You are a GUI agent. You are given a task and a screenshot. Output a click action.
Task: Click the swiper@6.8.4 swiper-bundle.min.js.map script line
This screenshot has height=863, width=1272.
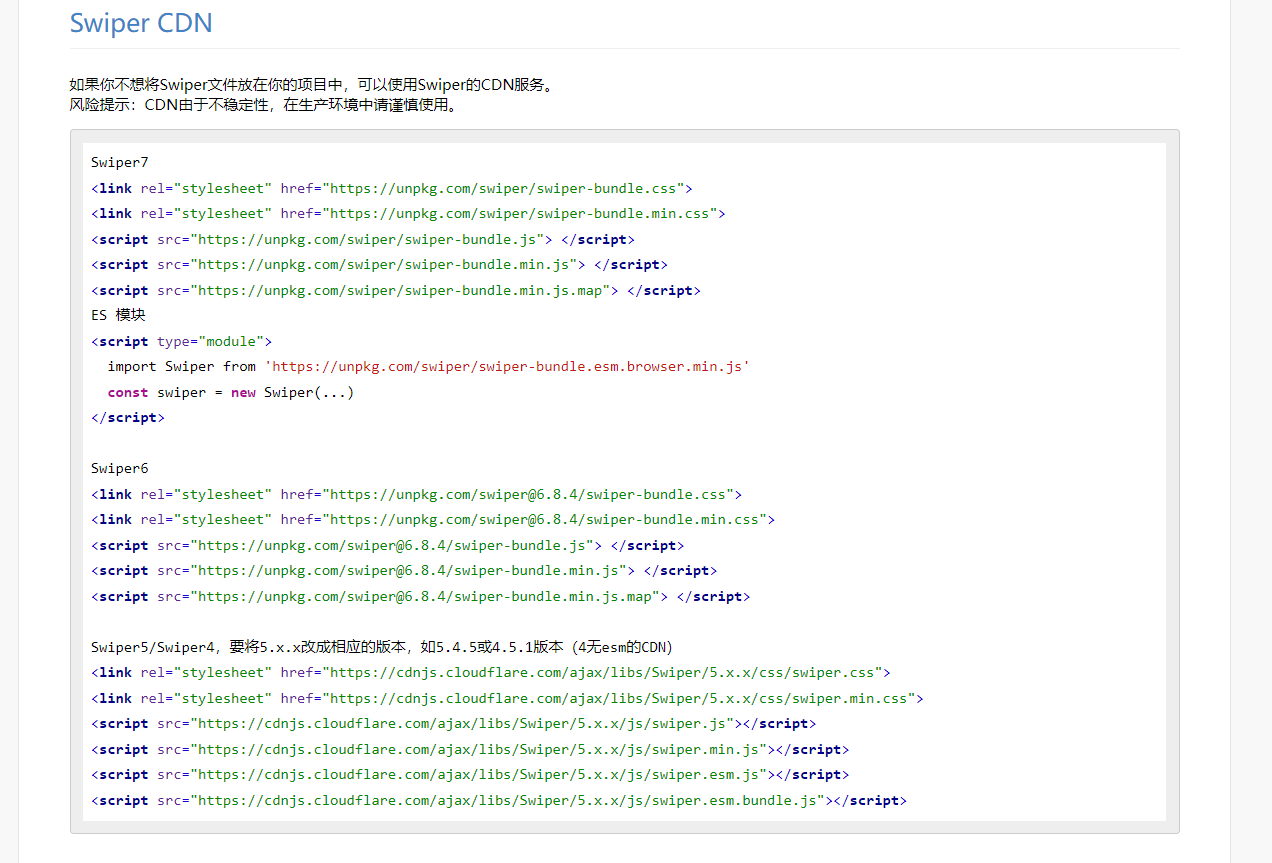click(x=421, y=596)
